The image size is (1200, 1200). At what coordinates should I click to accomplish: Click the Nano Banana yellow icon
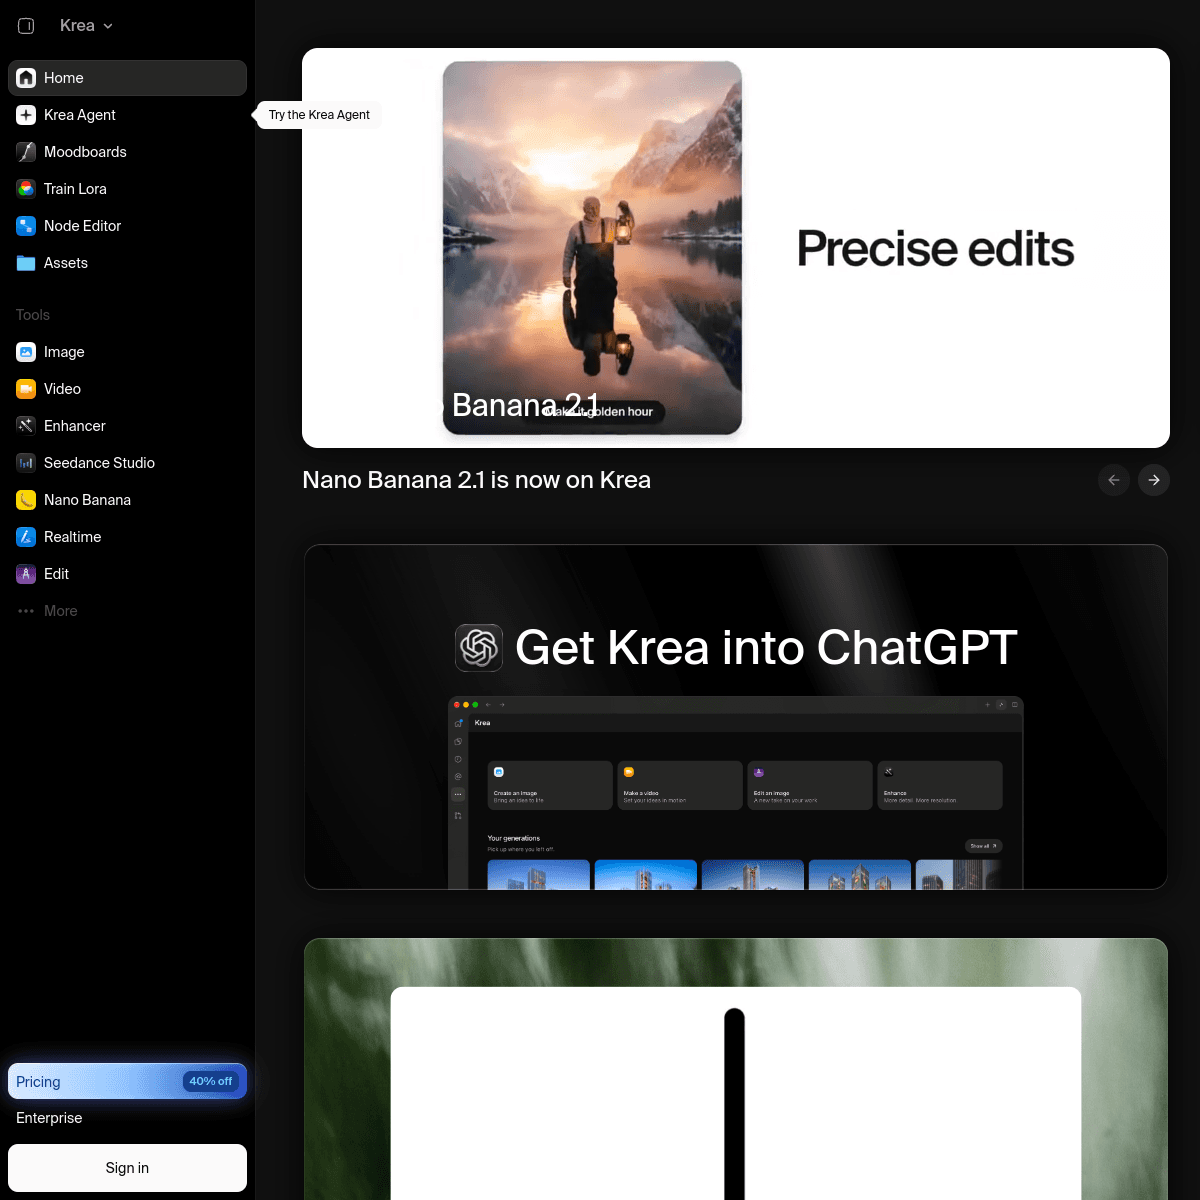click(x=26, y=500)
